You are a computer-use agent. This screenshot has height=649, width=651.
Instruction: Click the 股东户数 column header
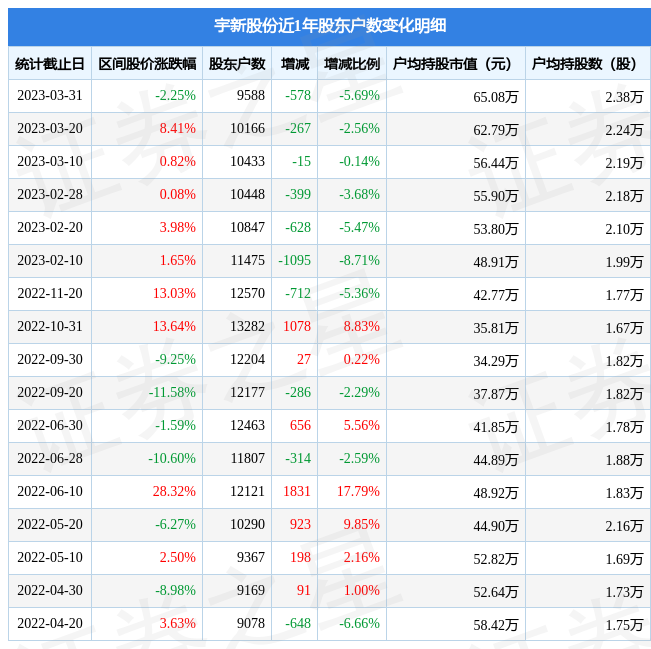point(237,64)
